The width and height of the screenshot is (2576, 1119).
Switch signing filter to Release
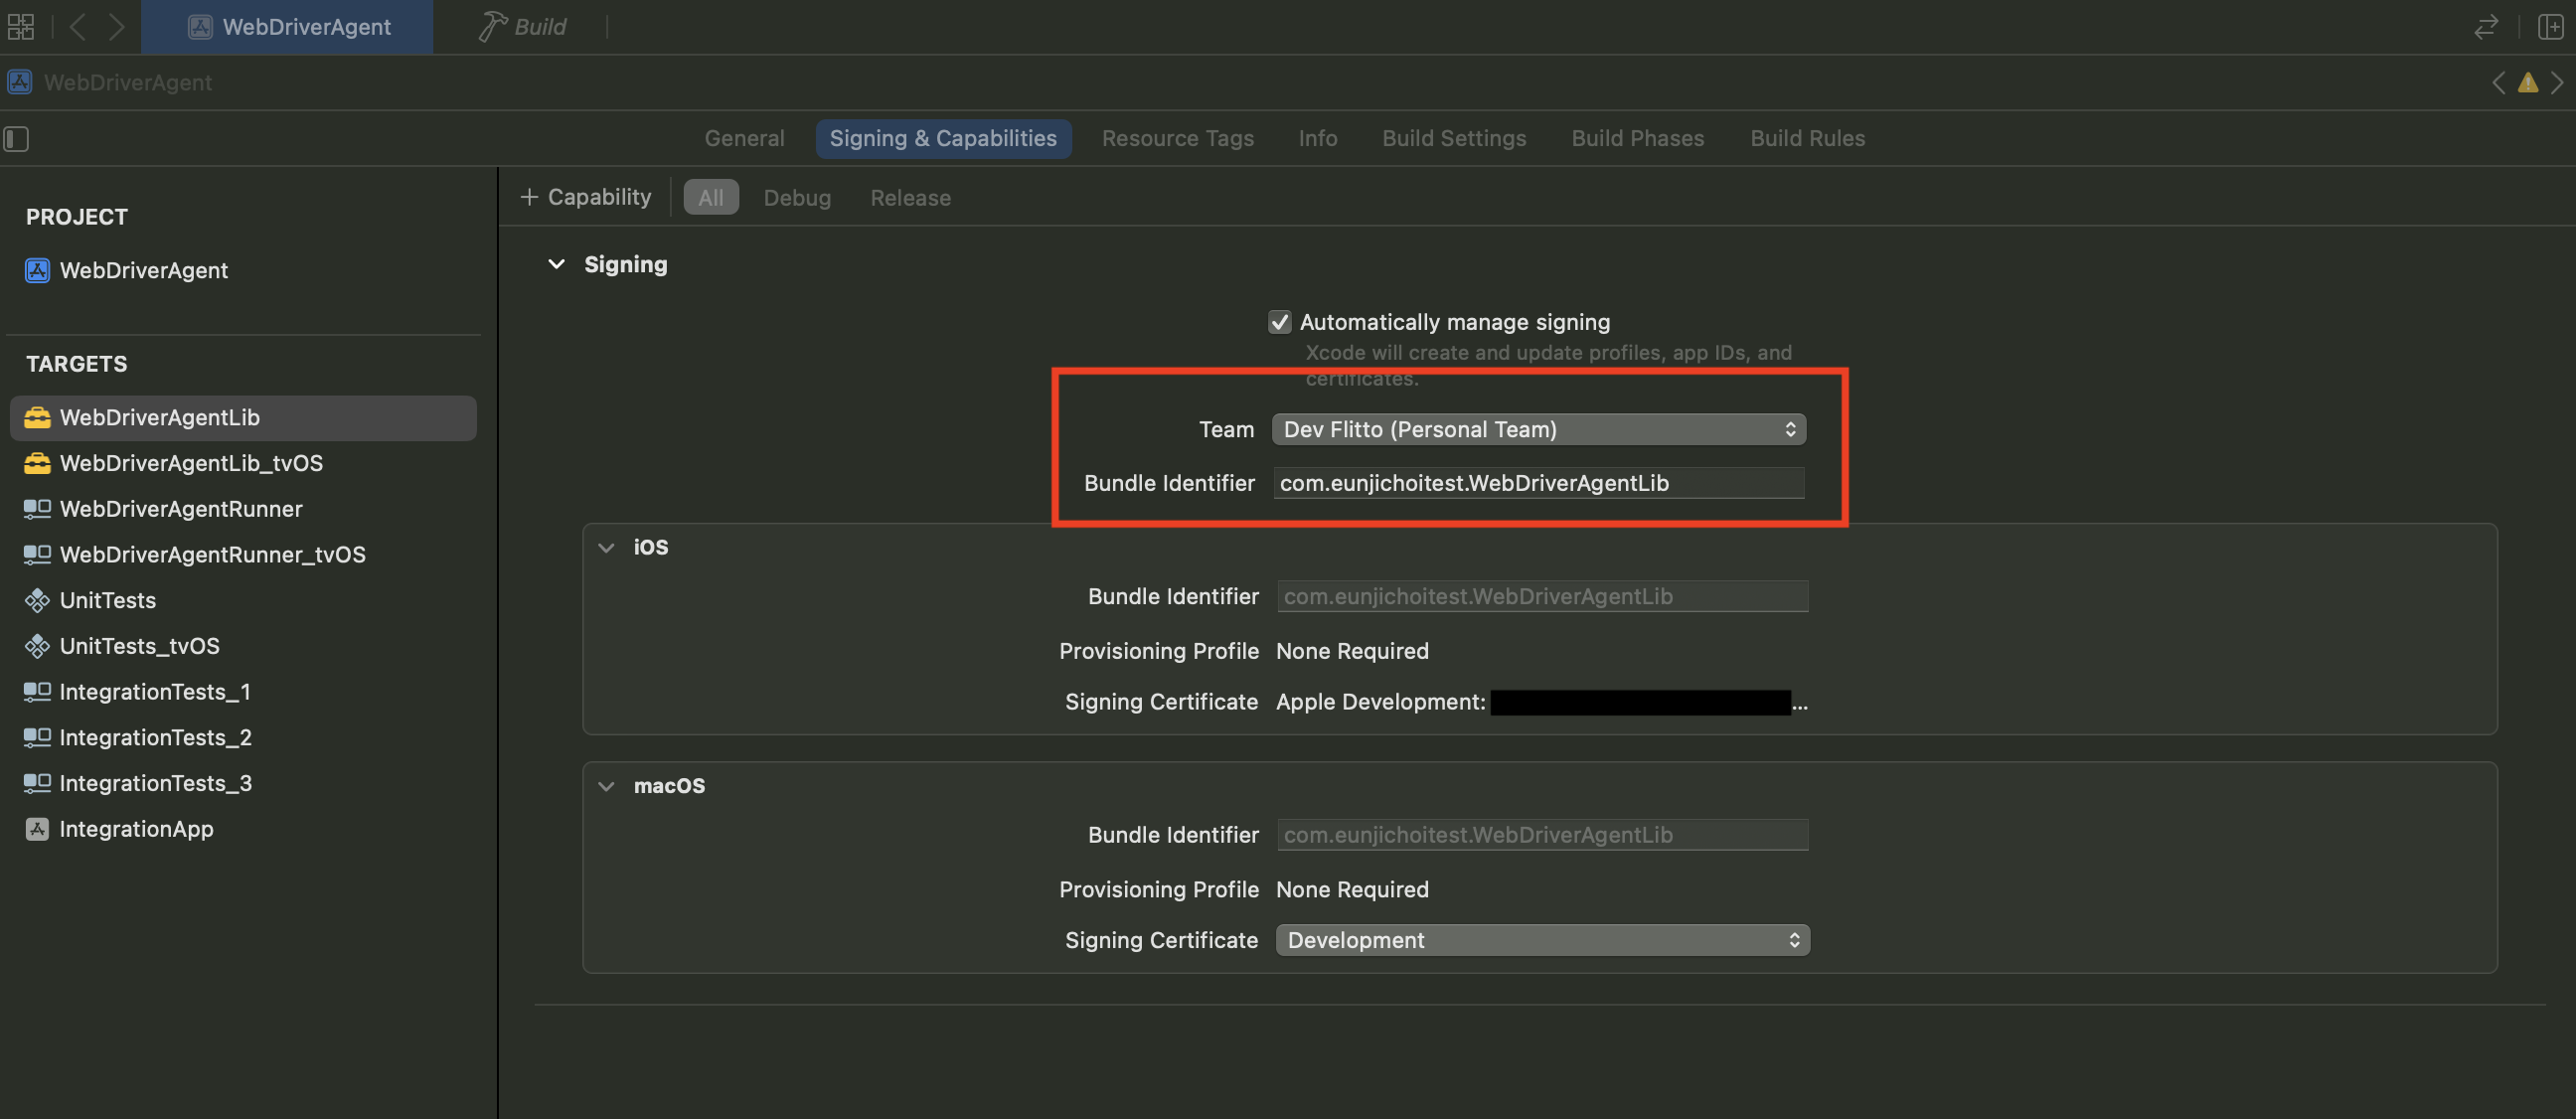tap(910, 197)
